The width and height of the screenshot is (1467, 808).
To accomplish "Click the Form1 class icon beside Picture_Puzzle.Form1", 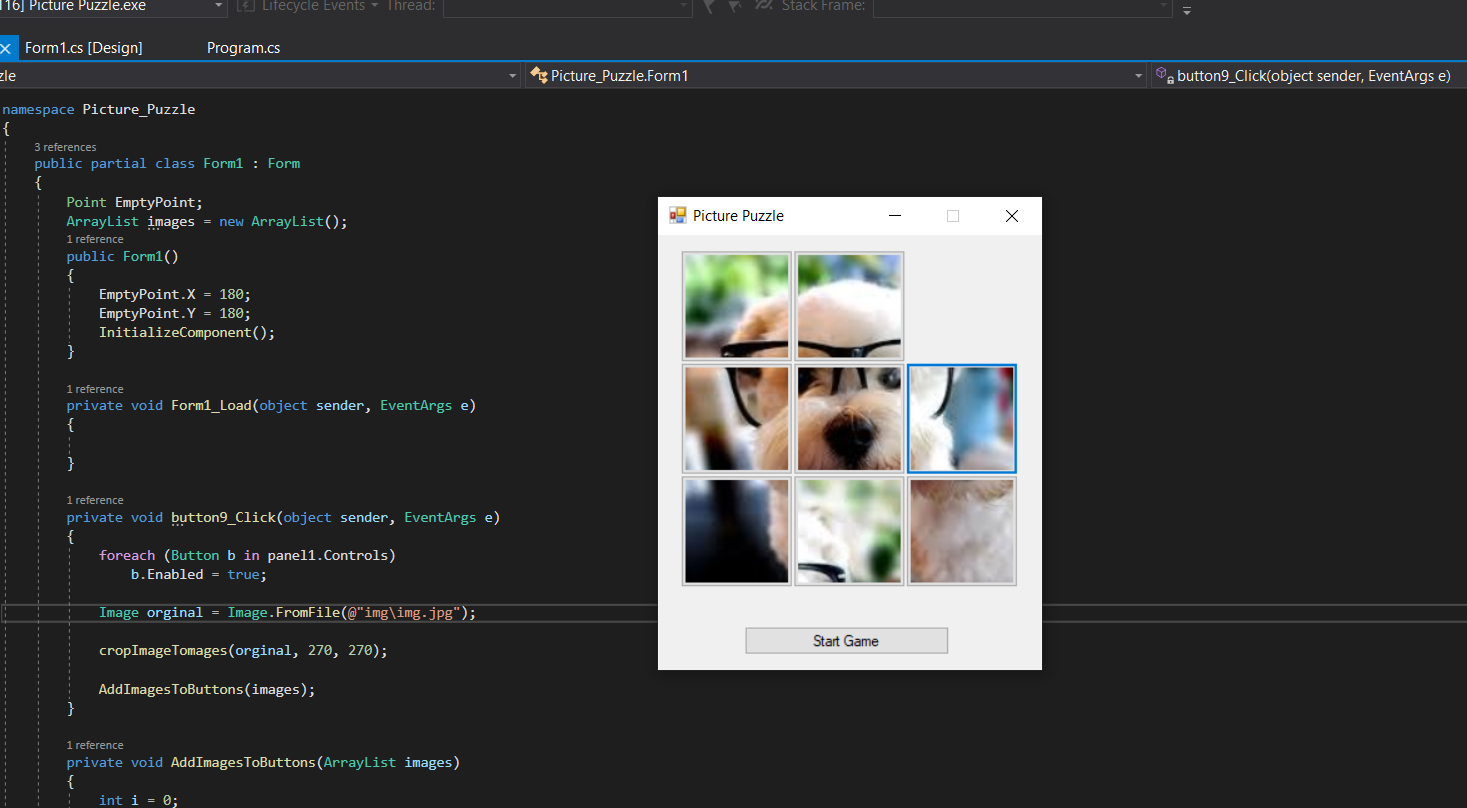I will pyautogui.click(x=538, y=74).
